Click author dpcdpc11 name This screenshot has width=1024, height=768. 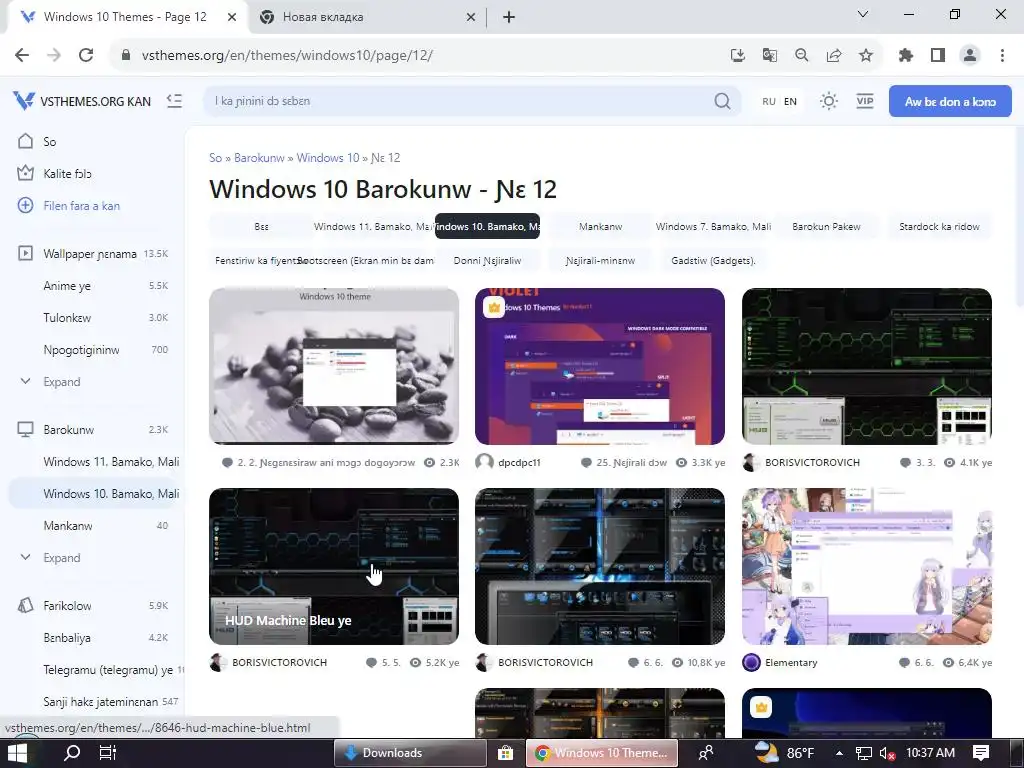[x=519, y=462]
